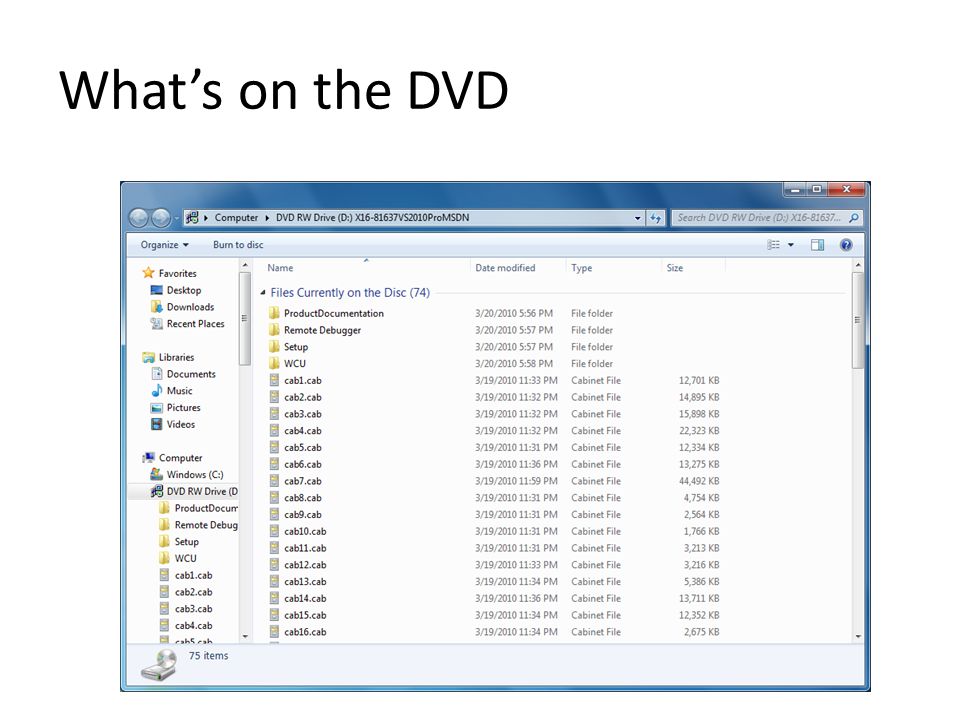Select Recent Places in Favorites
960x720 pixels.
(195, 324)
